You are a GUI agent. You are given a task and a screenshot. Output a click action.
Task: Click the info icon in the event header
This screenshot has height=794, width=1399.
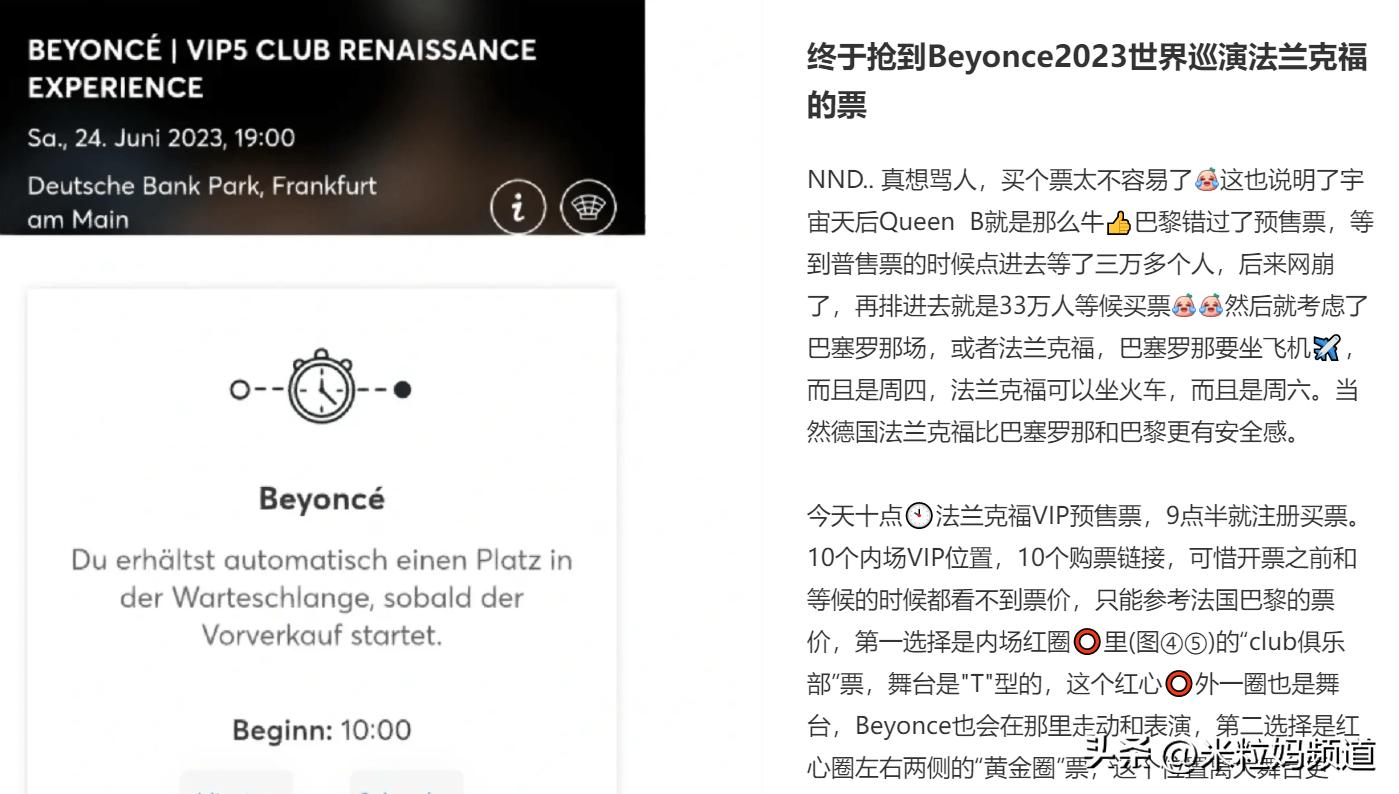(518, 207)
